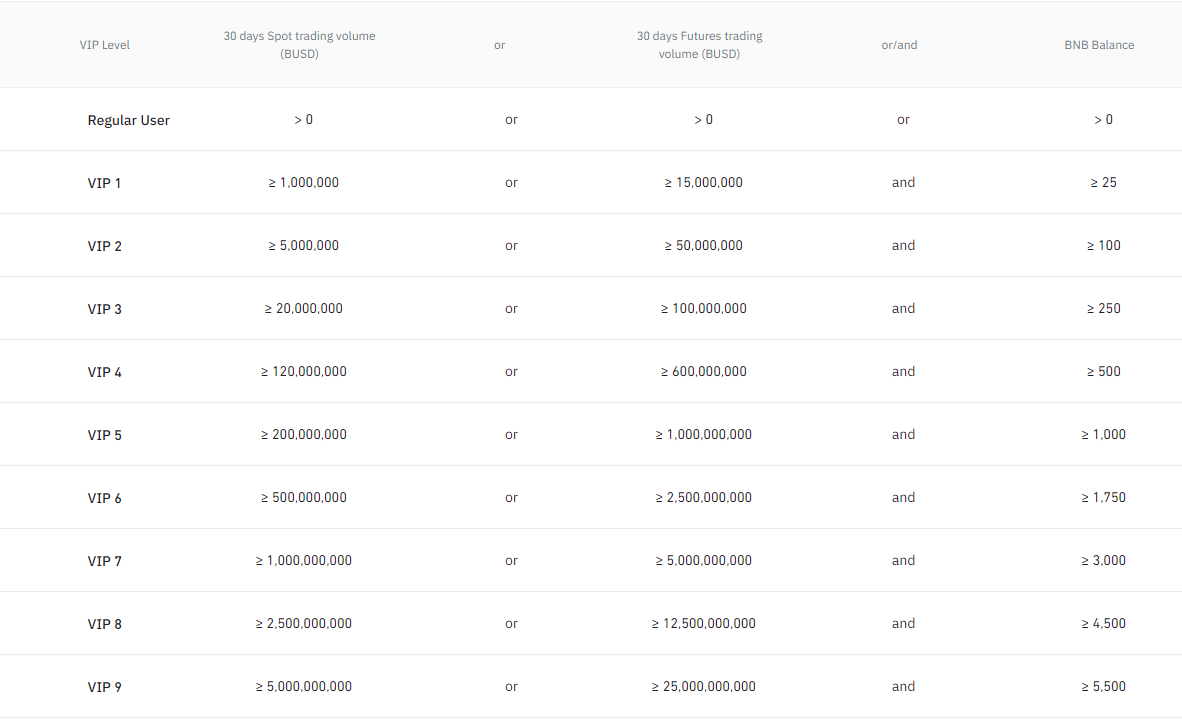Select the "Regular User" row label

tap(128, 120)
